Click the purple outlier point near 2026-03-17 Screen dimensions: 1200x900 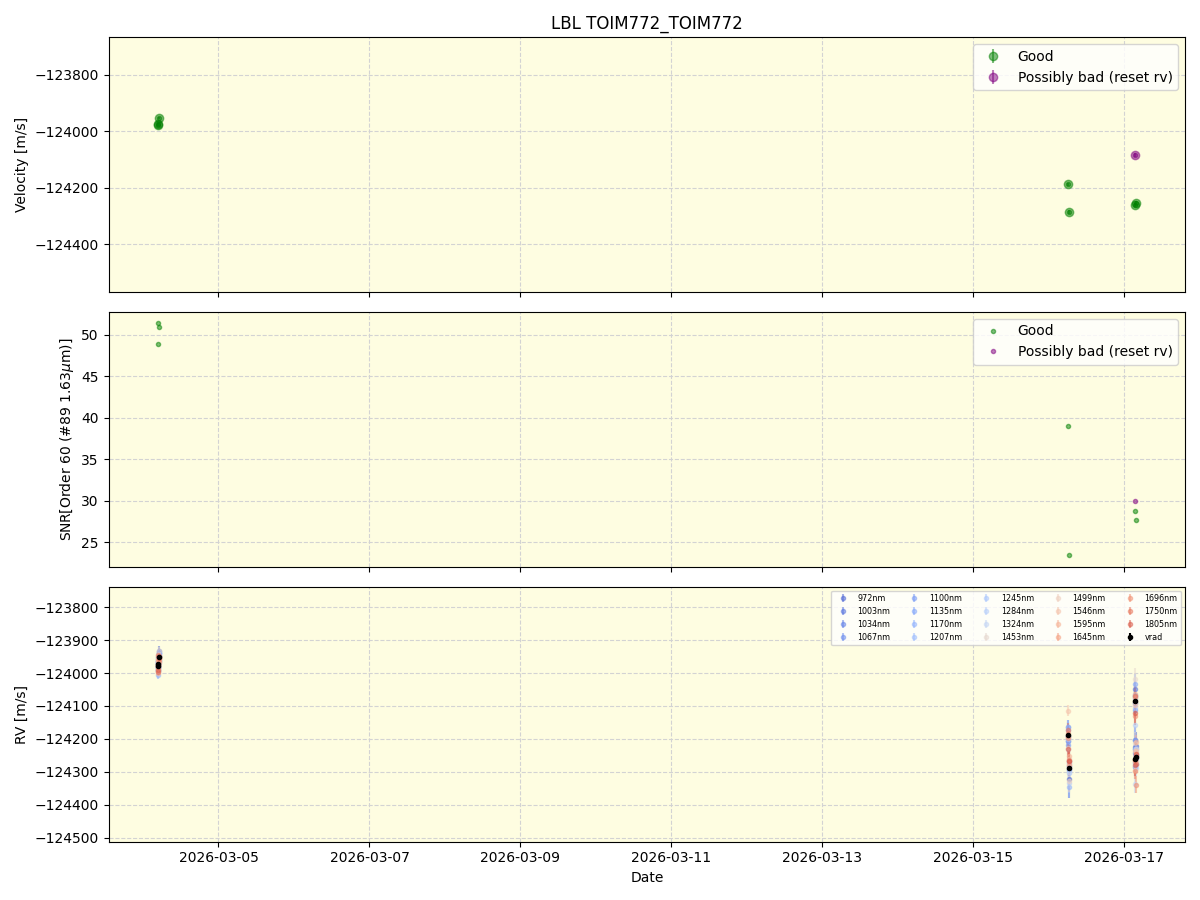tap(1134, 155)
